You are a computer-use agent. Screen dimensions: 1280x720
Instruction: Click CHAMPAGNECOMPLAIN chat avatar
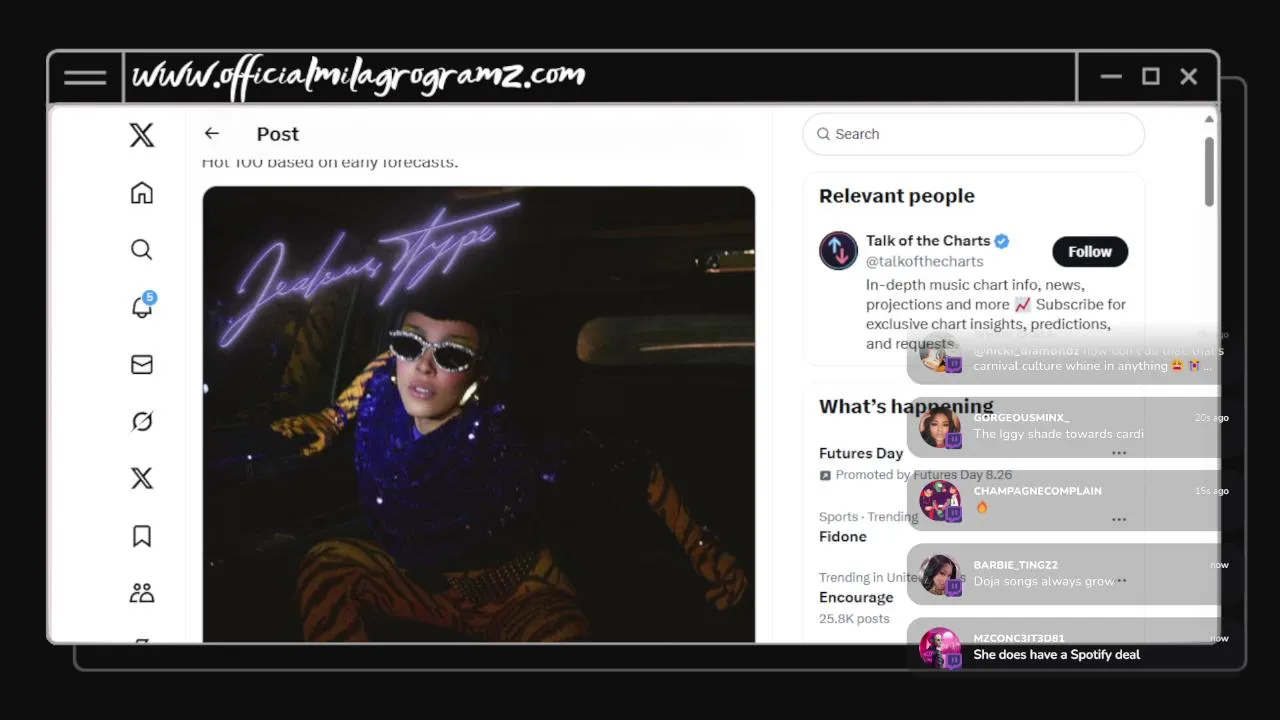click(940, 501)
